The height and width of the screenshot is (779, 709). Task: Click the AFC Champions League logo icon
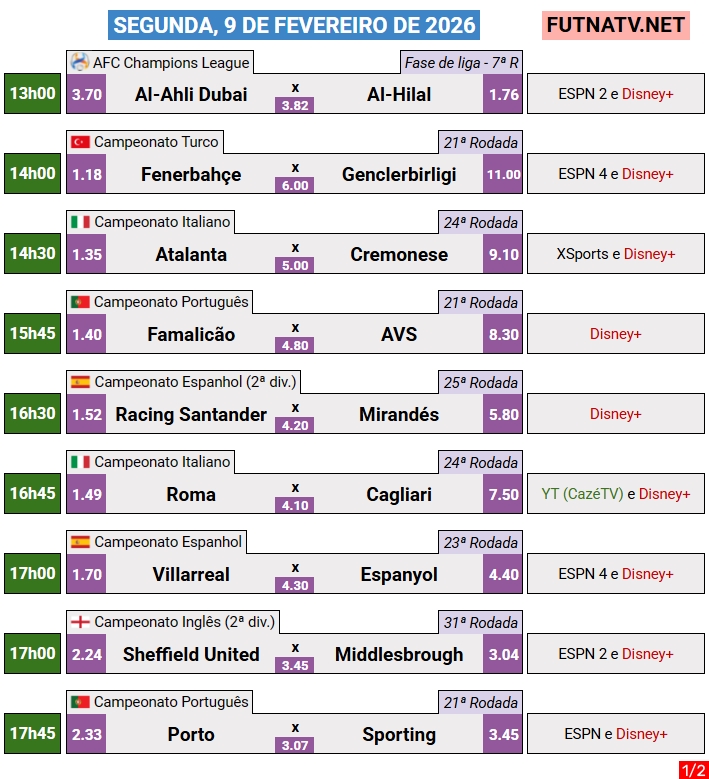tap(80, 62)
